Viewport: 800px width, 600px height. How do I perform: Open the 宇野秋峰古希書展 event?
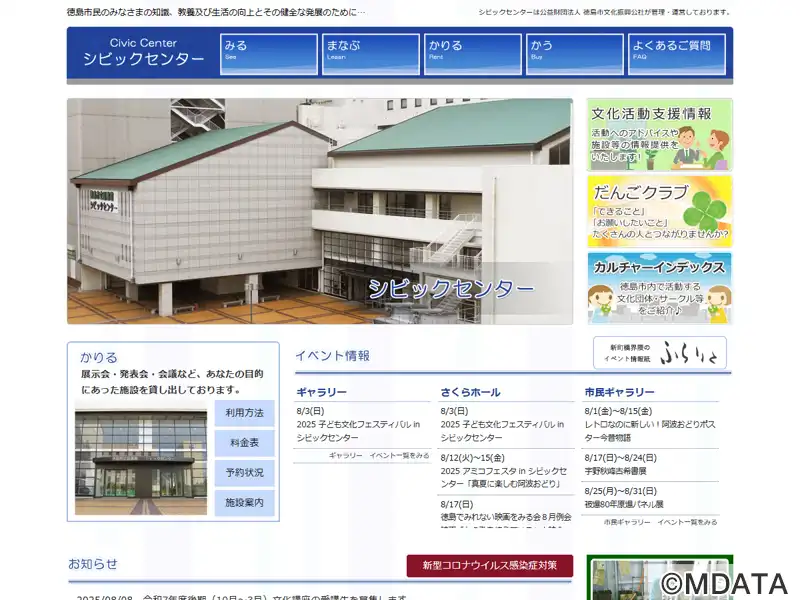tap(615, 471)
